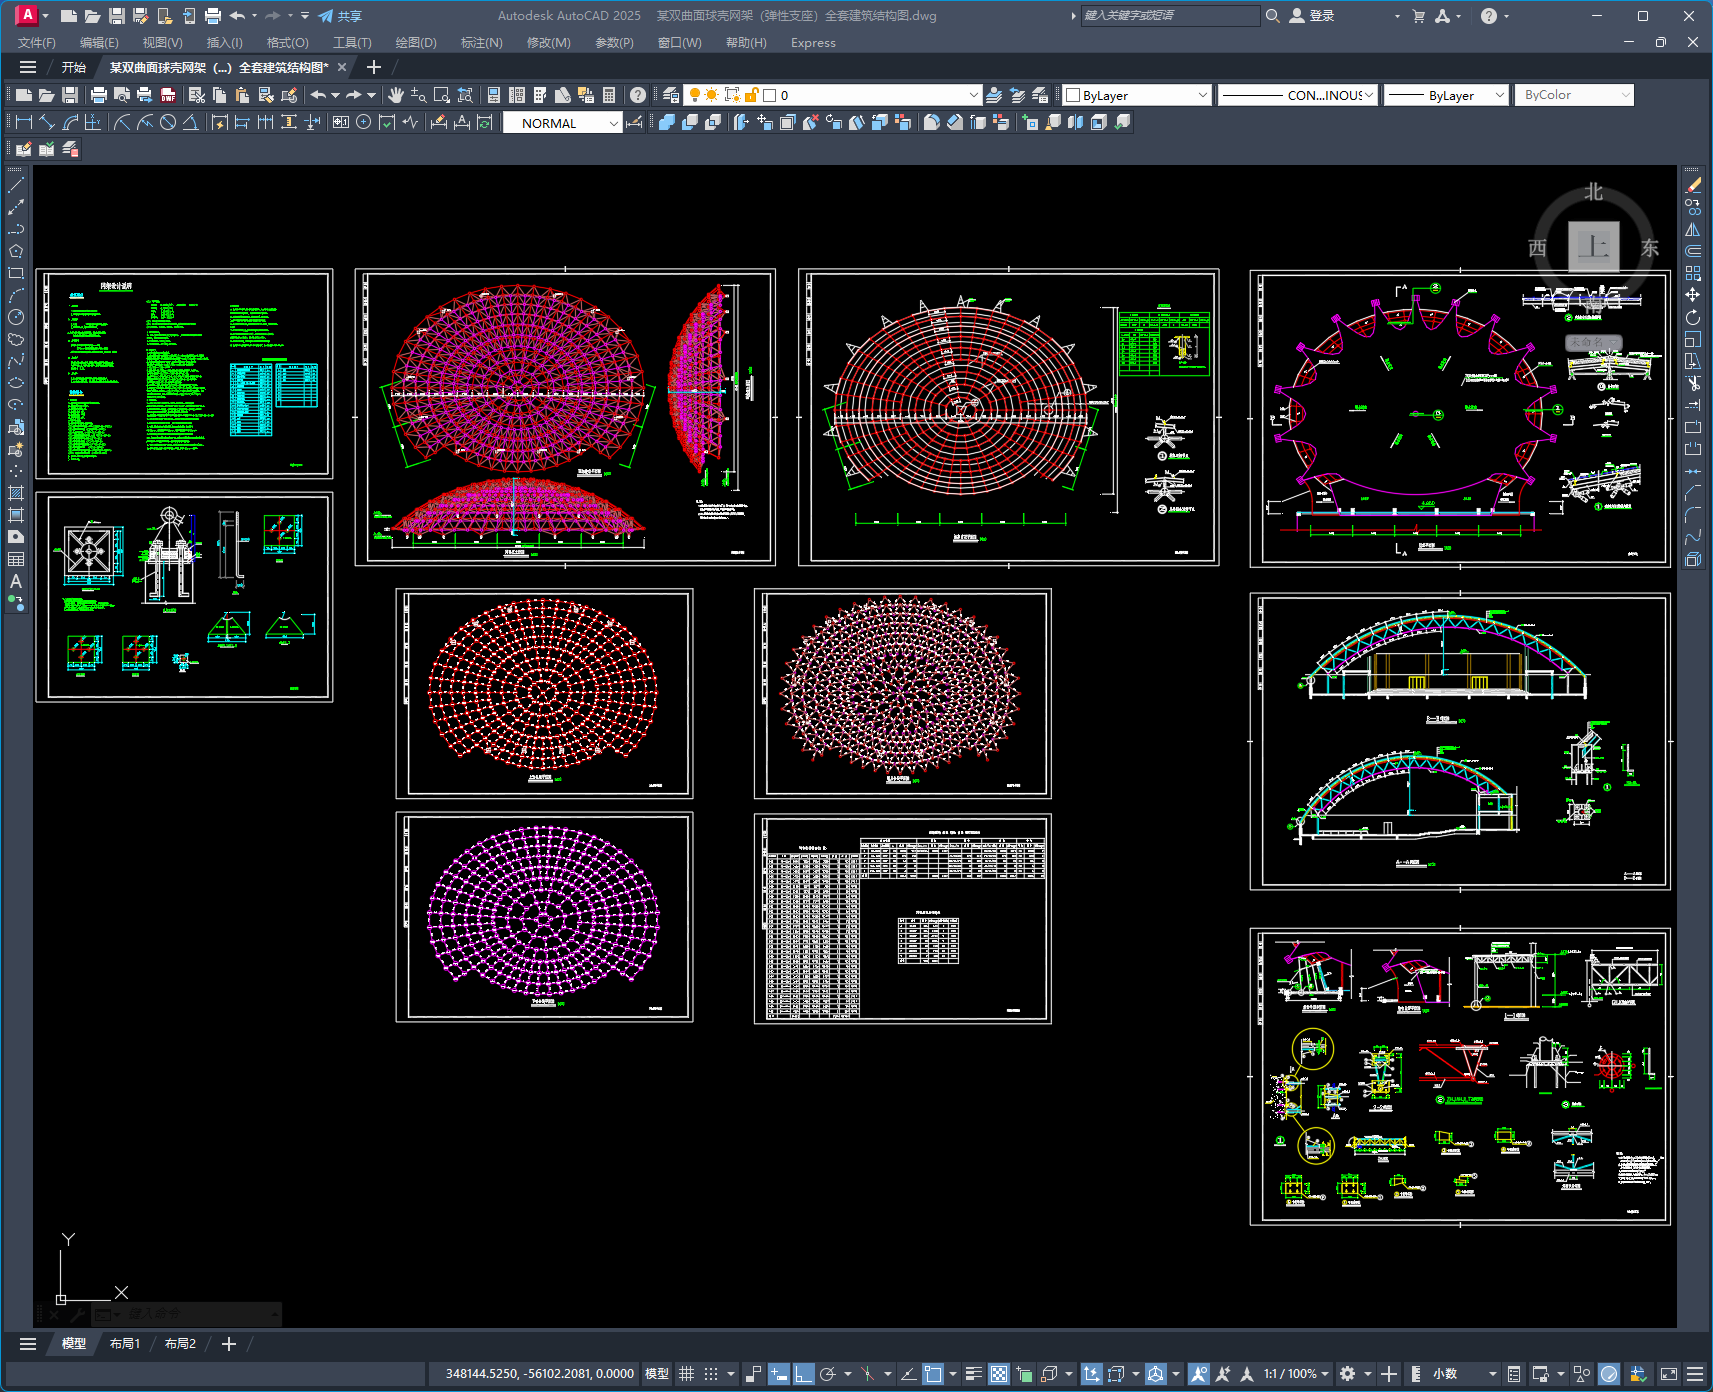1713x1392 pixels.
Task: Click the keyword search input field
Action: [x=1170, y=16]
